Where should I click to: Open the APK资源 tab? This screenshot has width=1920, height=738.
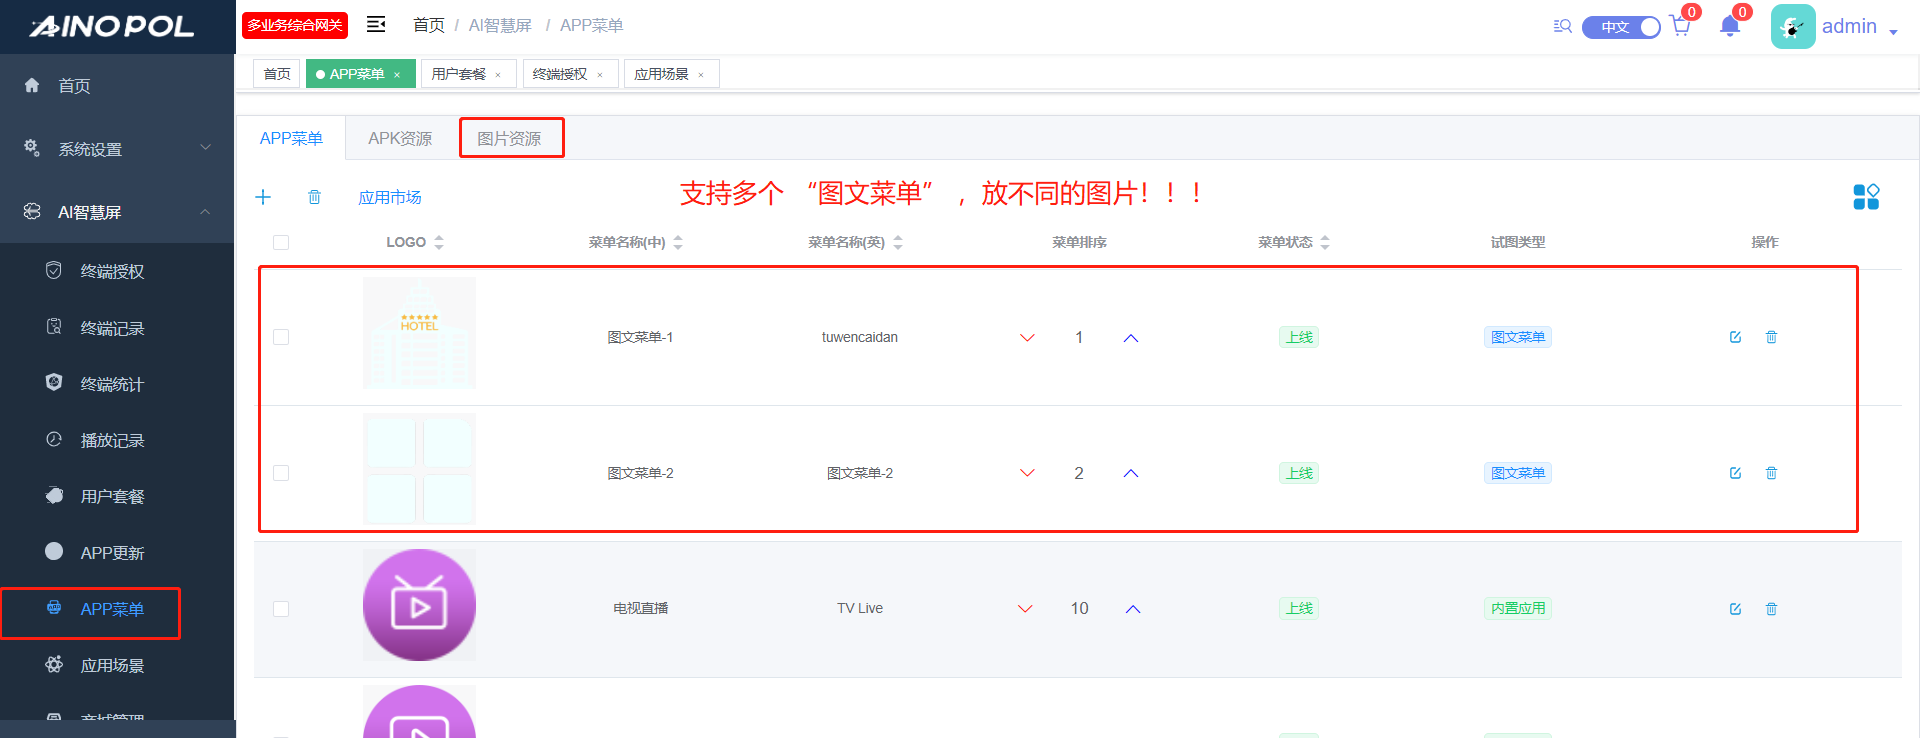[400, 138]
